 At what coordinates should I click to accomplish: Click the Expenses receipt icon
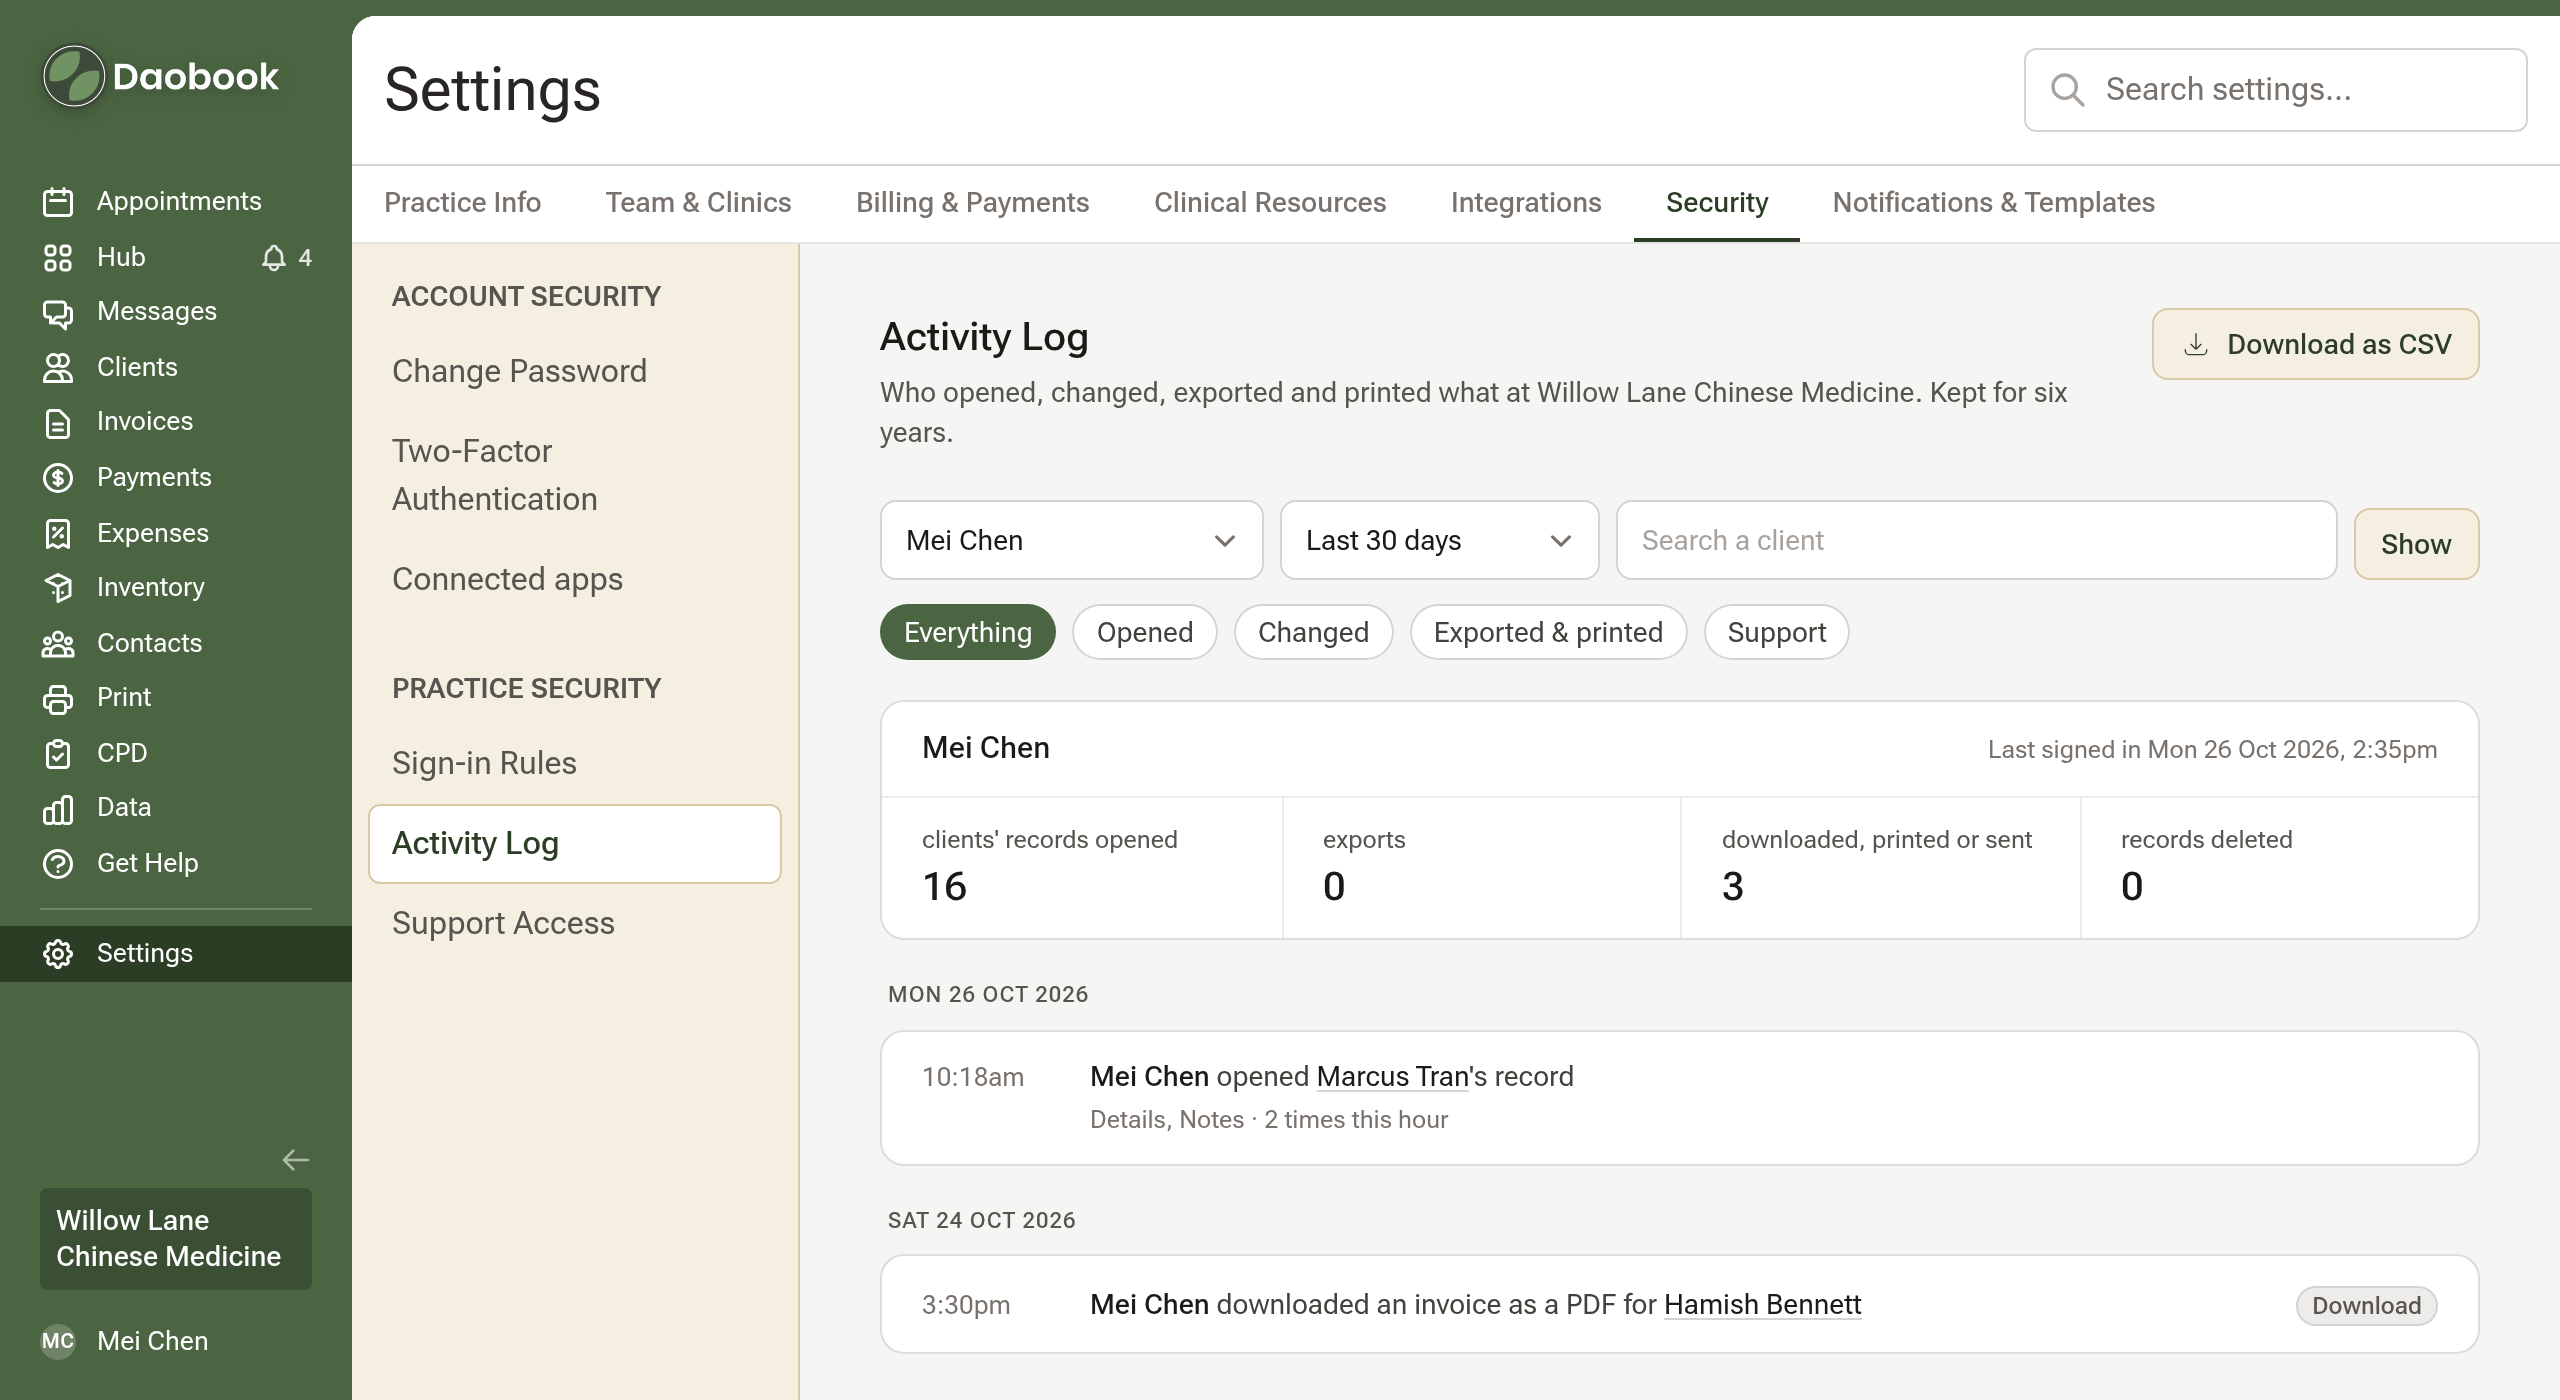click(x=58, y=533)
